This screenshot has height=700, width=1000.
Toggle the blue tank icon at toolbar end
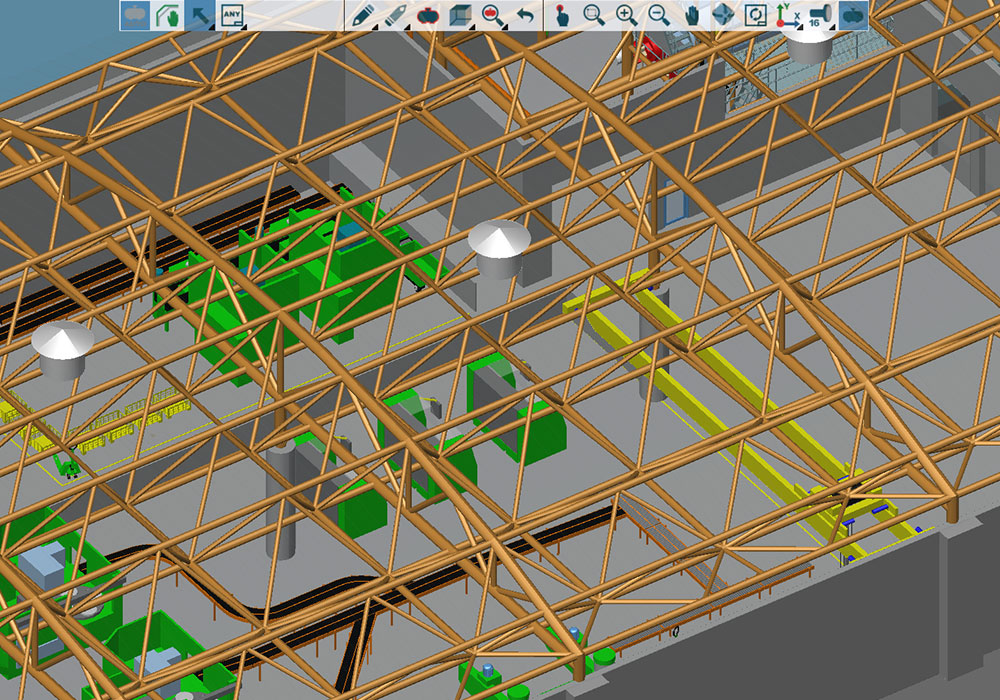point(853,15)
